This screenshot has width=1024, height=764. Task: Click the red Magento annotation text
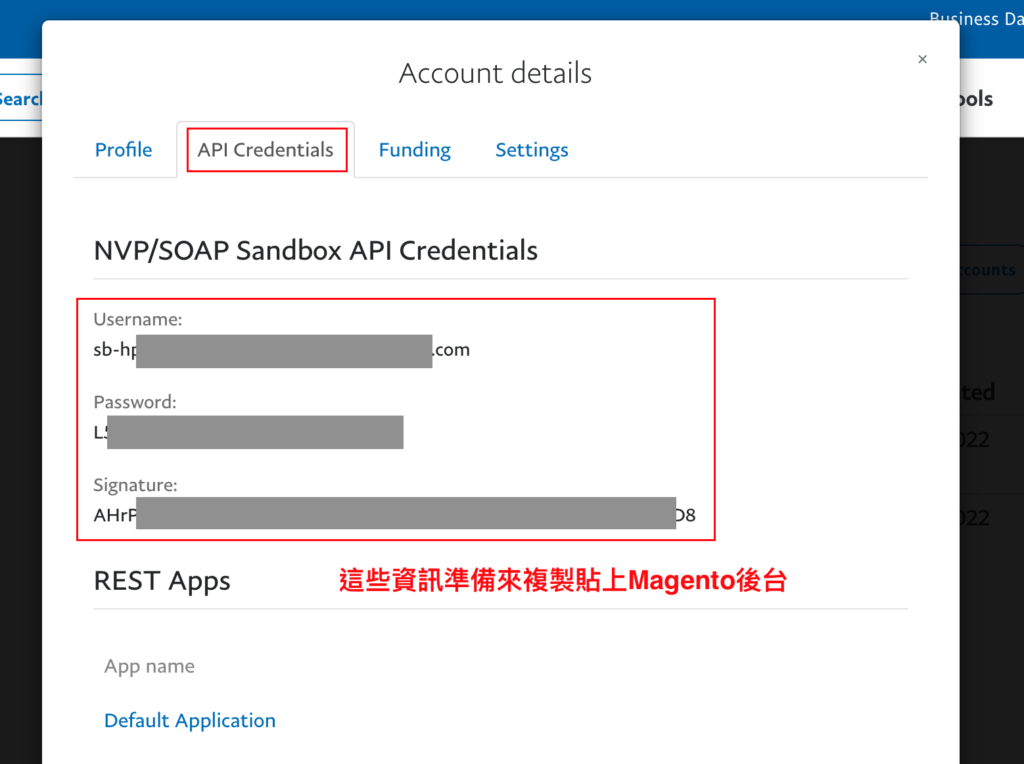pos(563,580)
